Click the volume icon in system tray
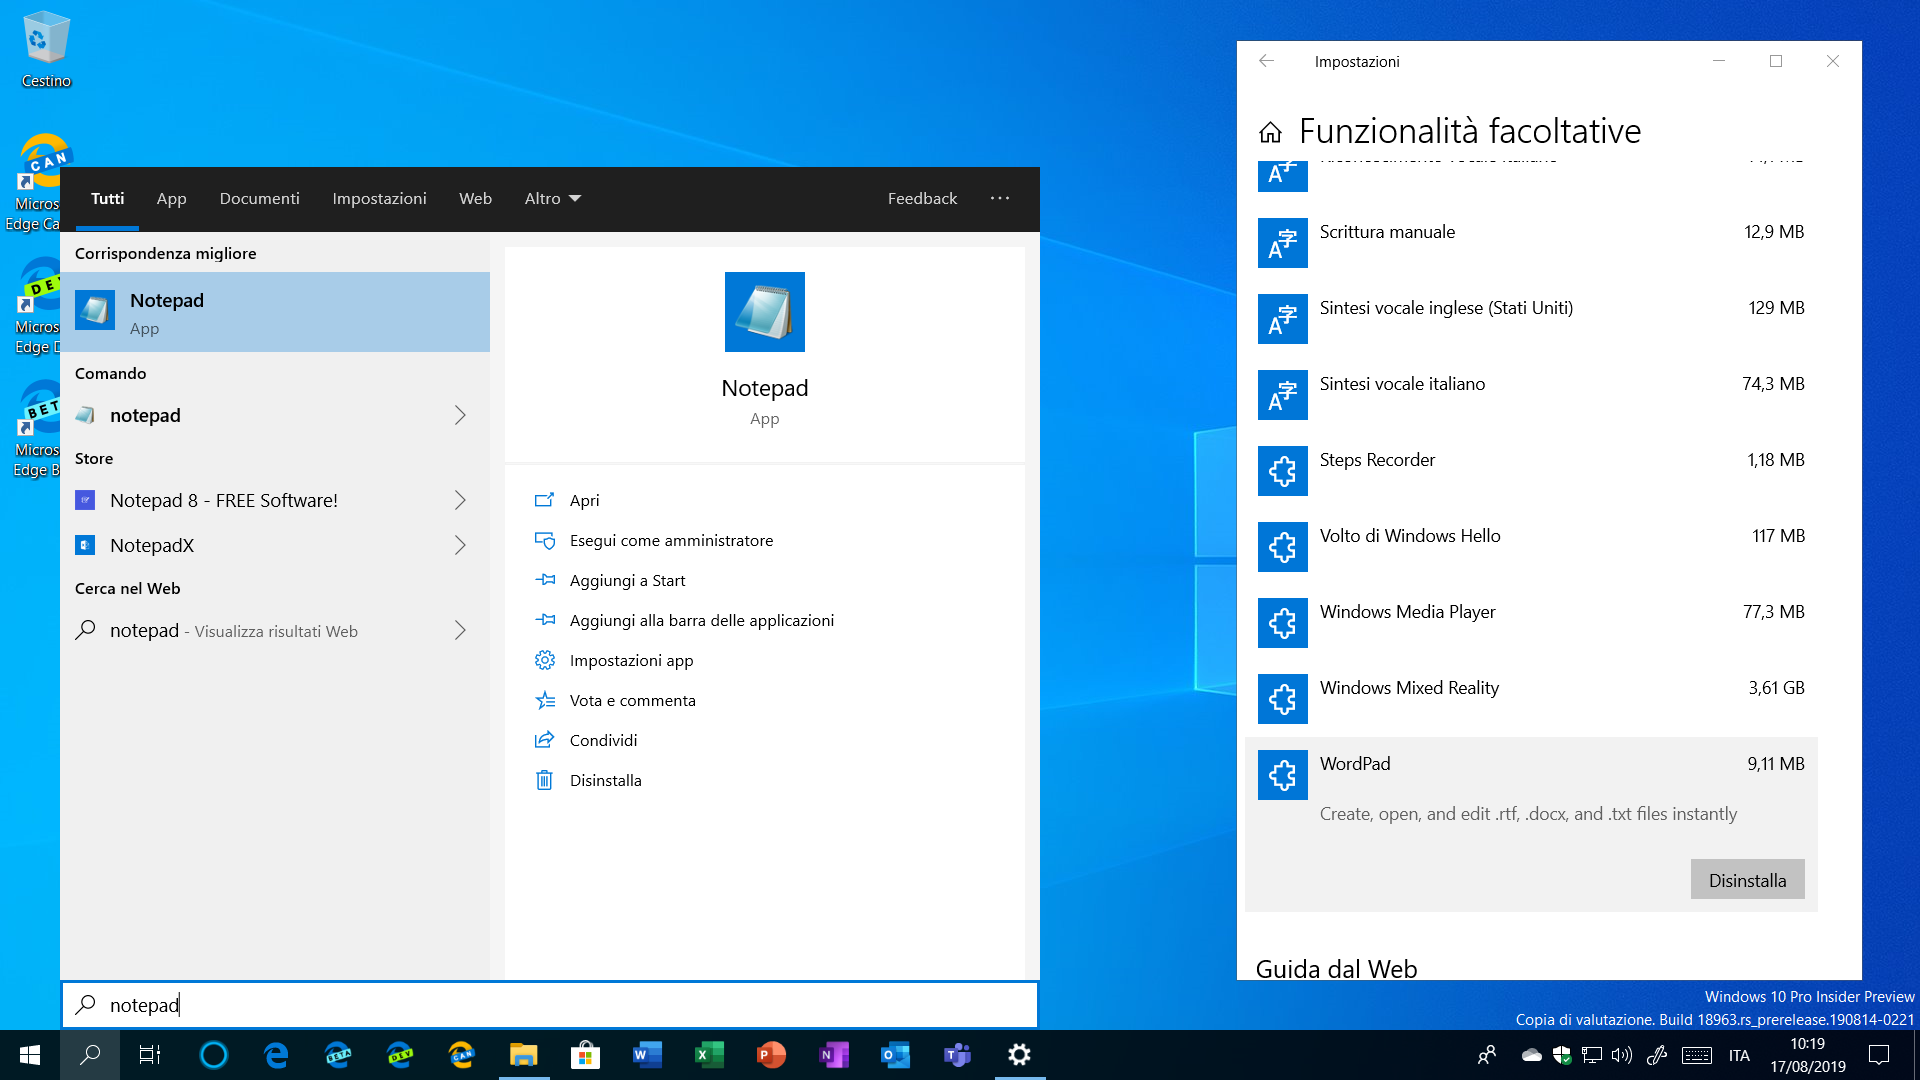1920x1080 pixels. [x=1622, y=1055]
